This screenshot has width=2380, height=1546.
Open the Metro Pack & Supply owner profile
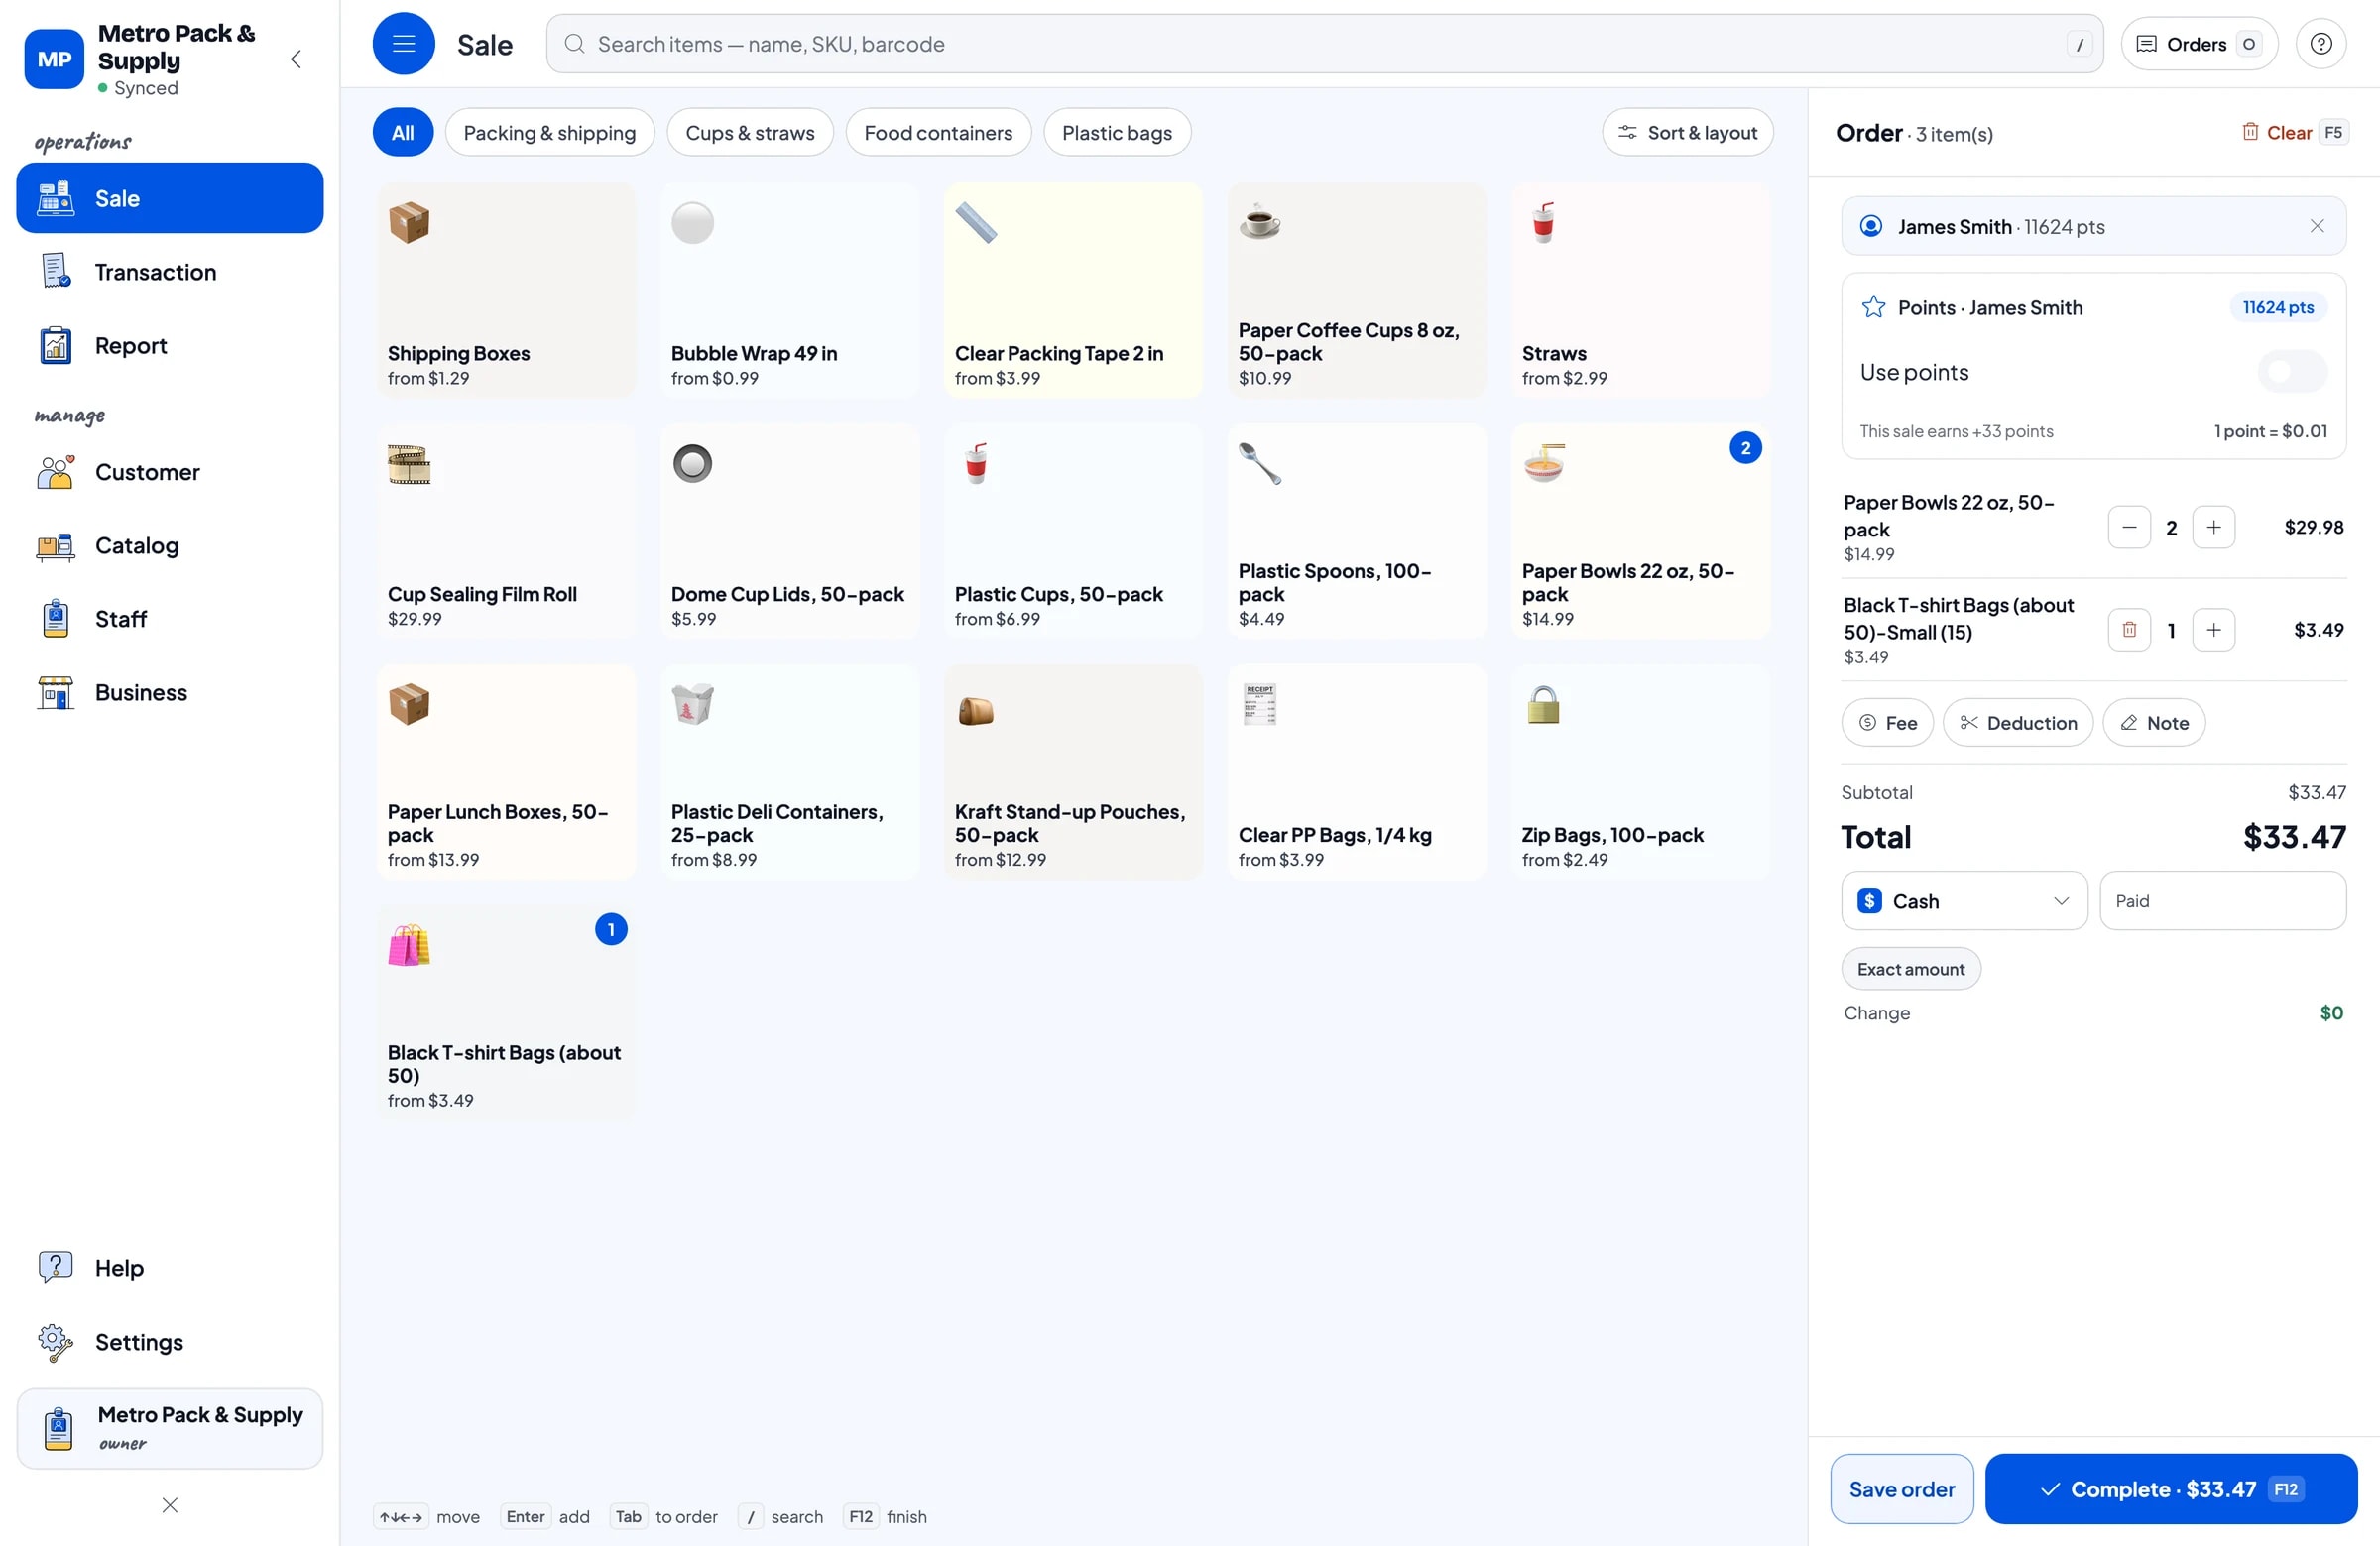[x=170, y=1428]
